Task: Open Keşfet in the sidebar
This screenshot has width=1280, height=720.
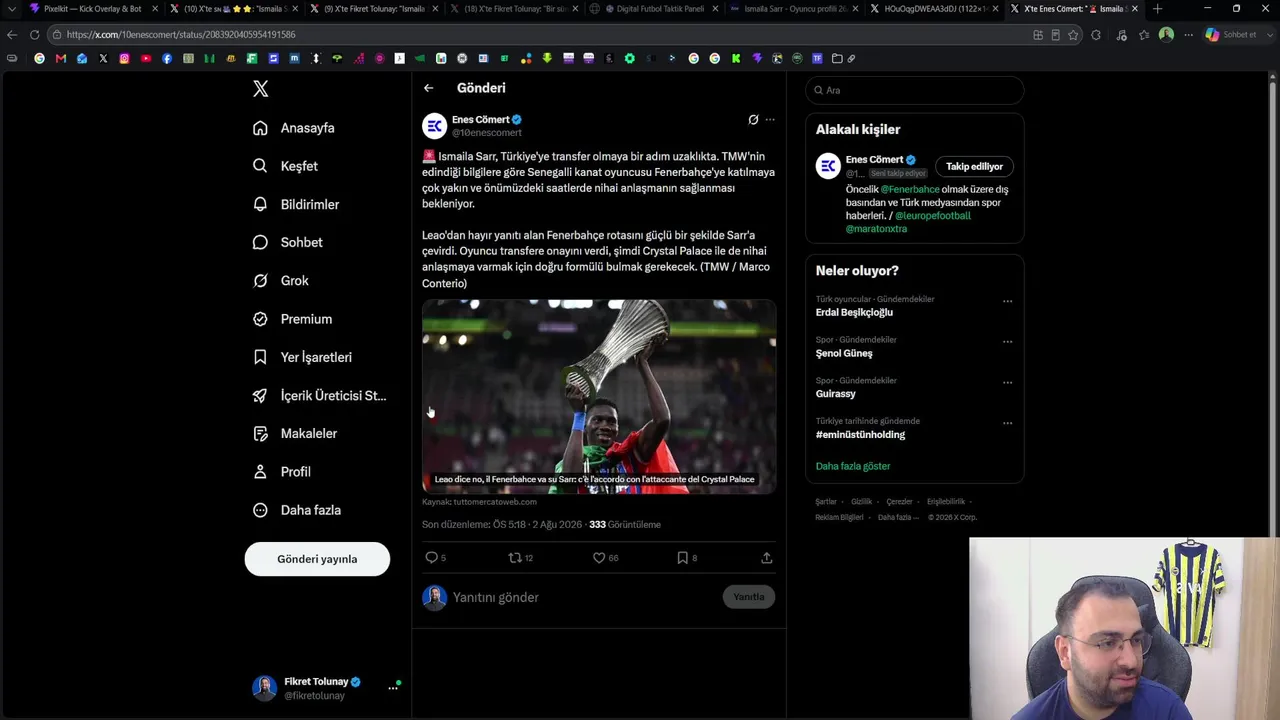Action: 286,166
